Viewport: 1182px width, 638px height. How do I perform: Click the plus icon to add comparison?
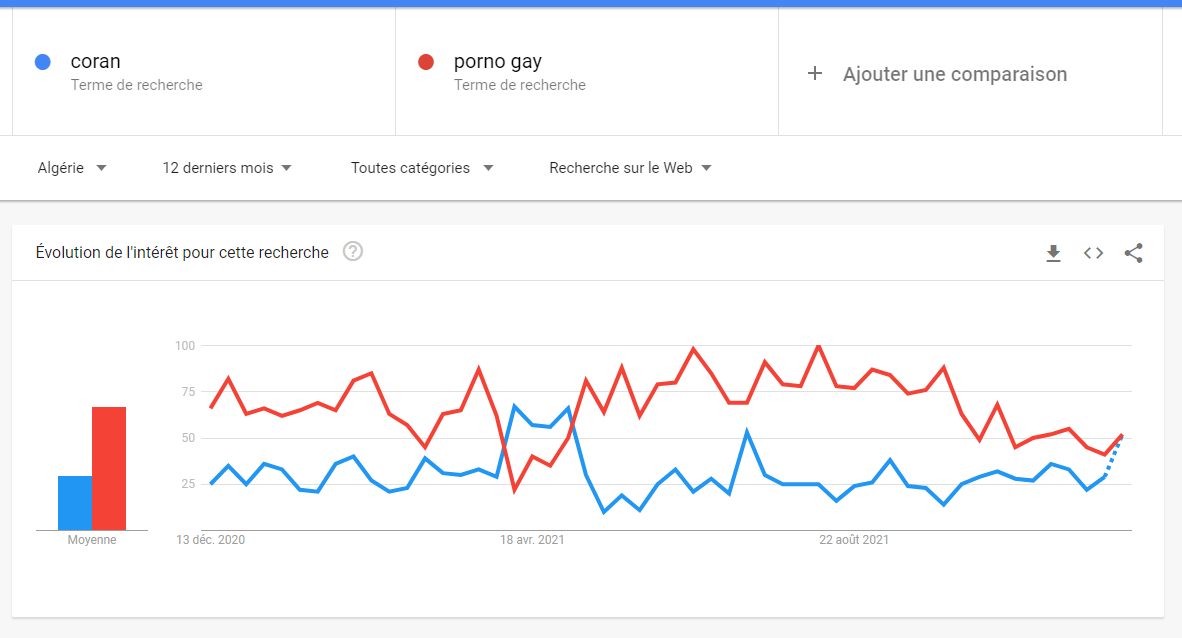[815, 73]
